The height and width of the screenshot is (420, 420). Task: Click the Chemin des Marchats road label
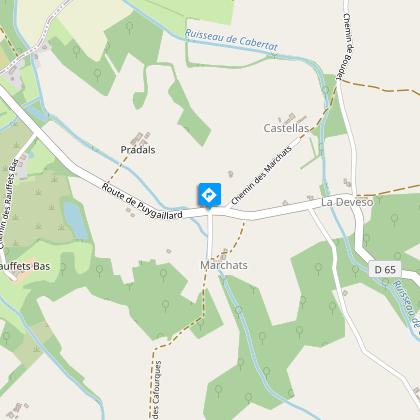click(x=261, y=175)
